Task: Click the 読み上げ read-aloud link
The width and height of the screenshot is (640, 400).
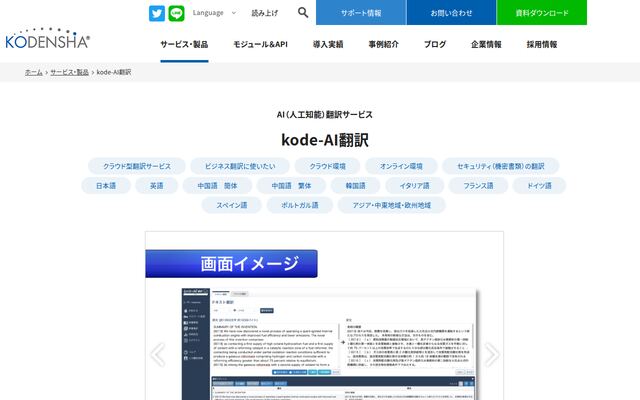Action: coord(264,13)
